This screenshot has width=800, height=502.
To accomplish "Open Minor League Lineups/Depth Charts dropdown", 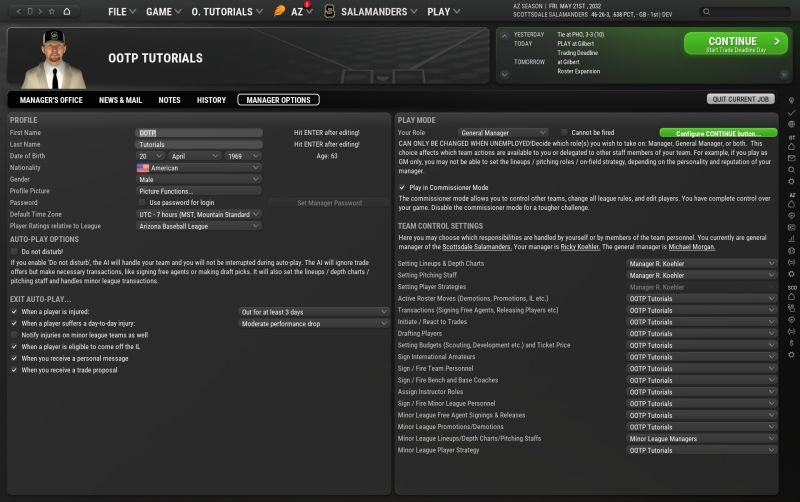I will pyautogui.click(x=702, y=439).
